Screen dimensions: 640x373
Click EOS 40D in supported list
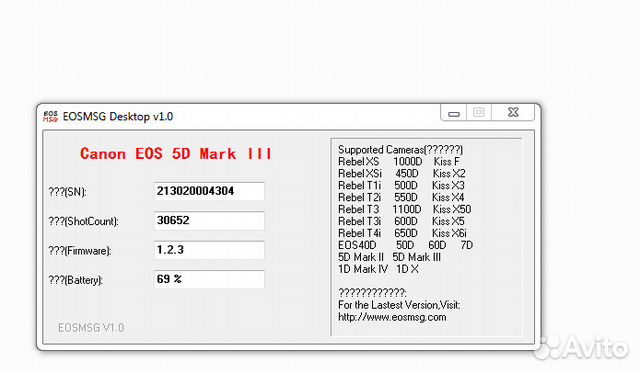point(357,245)
